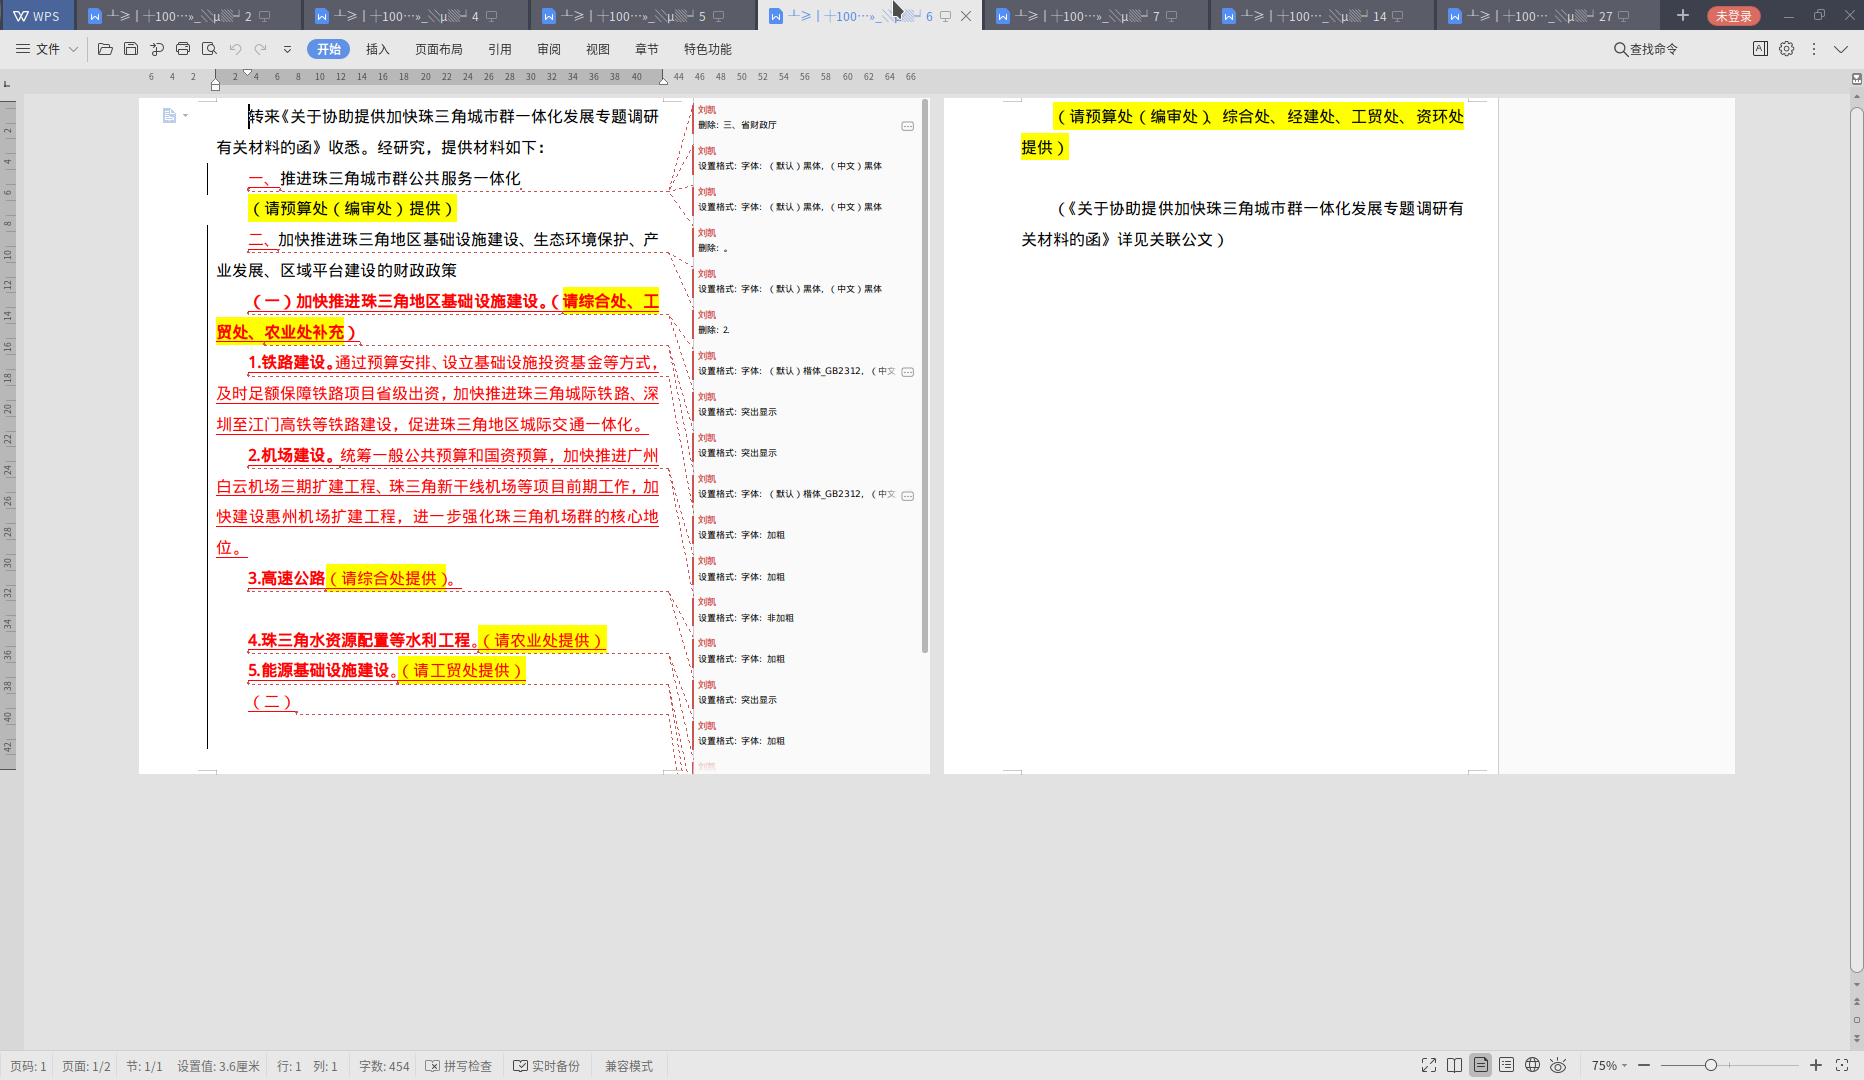Open the 特色功能 ribbon tab
The width and height of the screenshot is (1864, 1080).
708,49
